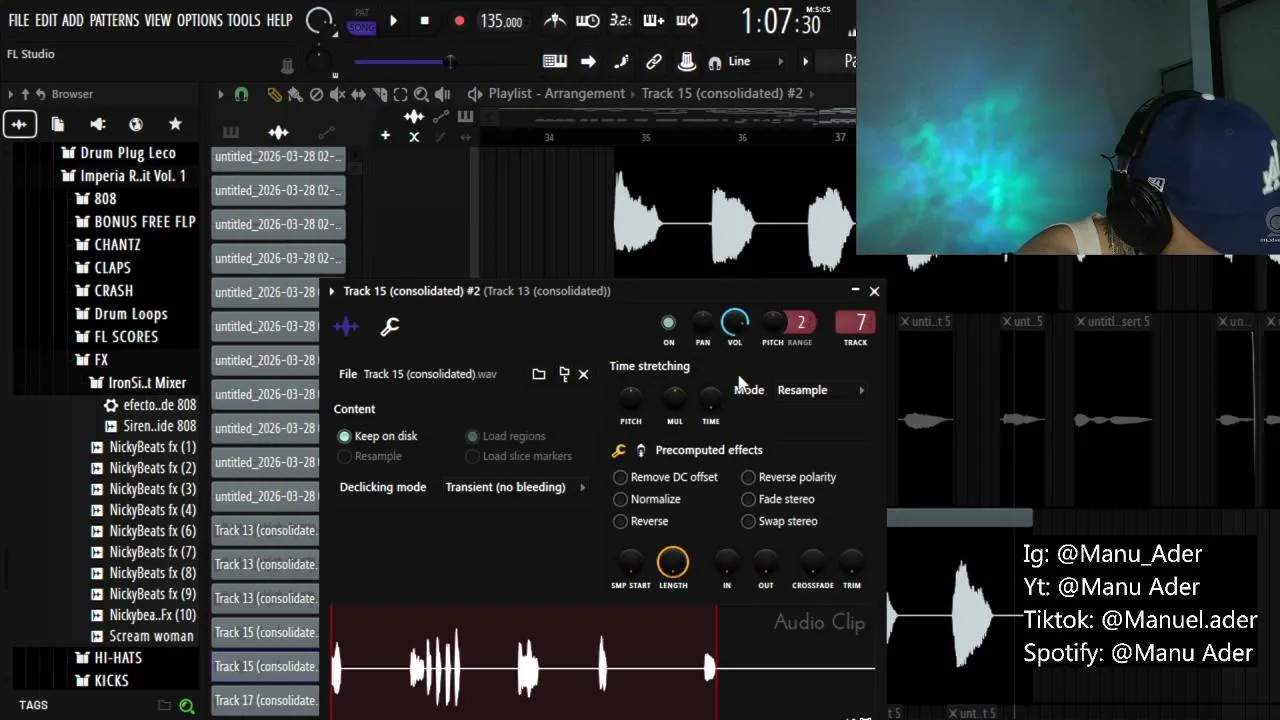Image resolution: width=1280 pixels, height=720 pixels.
Task: Enable Fade stereo
Action: pyautogui.click(x=778, y=499)
